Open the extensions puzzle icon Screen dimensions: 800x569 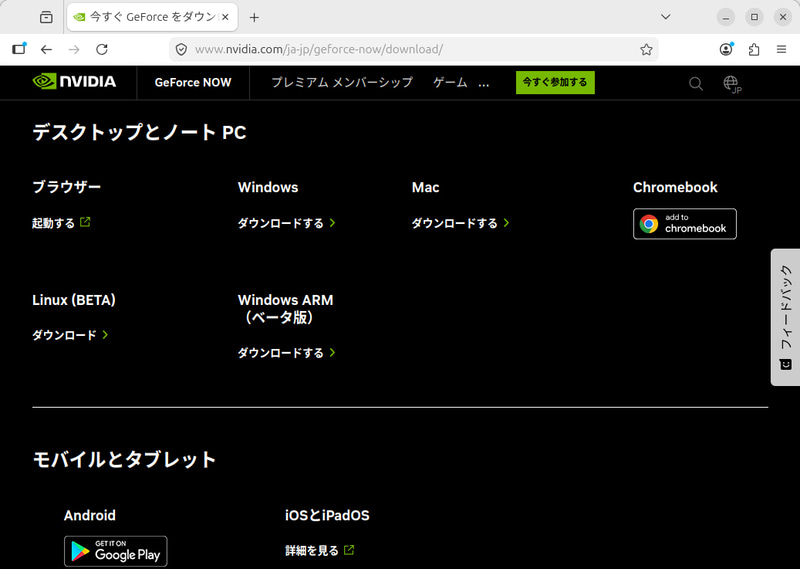pyautogui.click(x=754, y=50)
